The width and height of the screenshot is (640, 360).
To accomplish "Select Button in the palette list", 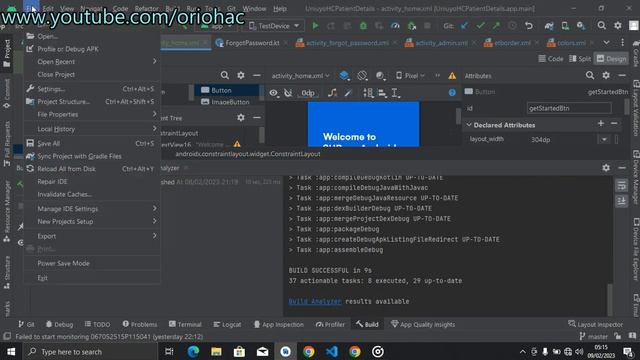I will point(227,90).
